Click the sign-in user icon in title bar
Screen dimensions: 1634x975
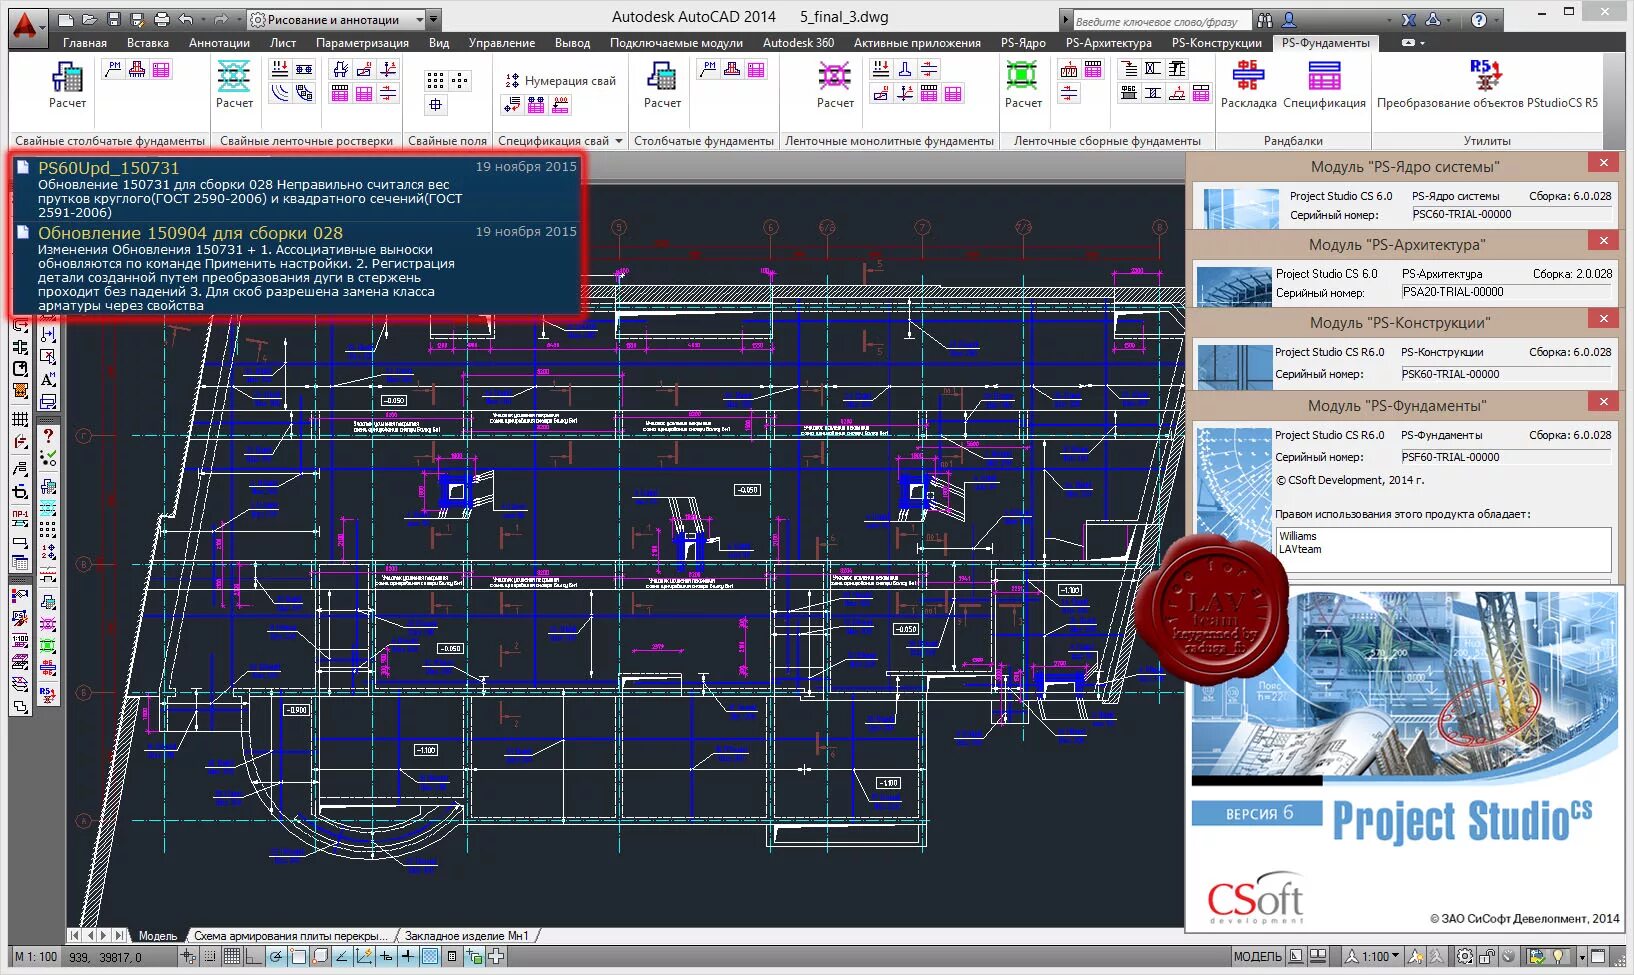(x=1289, y=19)
